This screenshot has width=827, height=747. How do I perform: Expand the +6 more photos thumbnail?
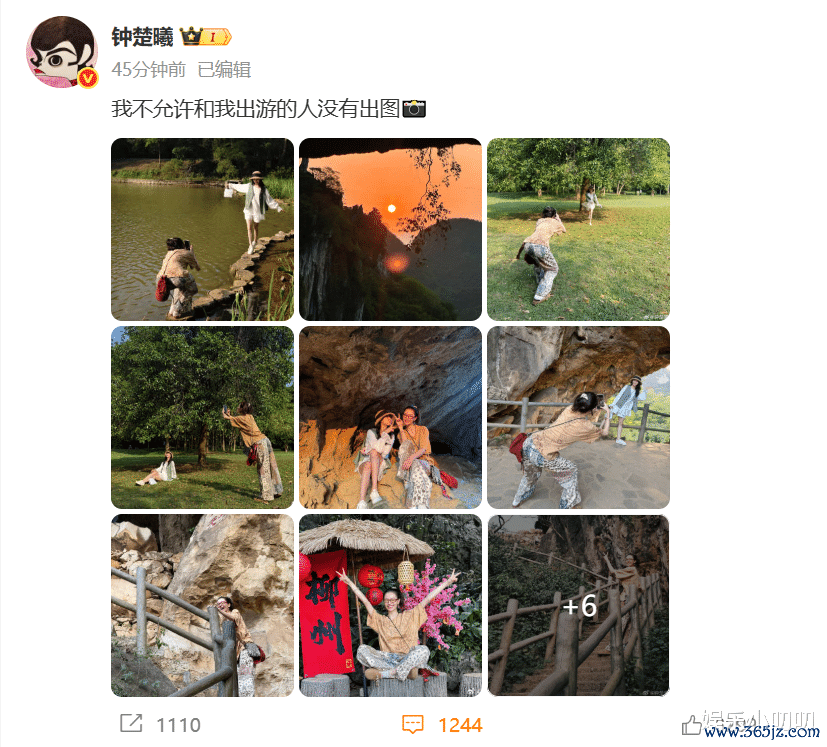click(x=579, y=606)
